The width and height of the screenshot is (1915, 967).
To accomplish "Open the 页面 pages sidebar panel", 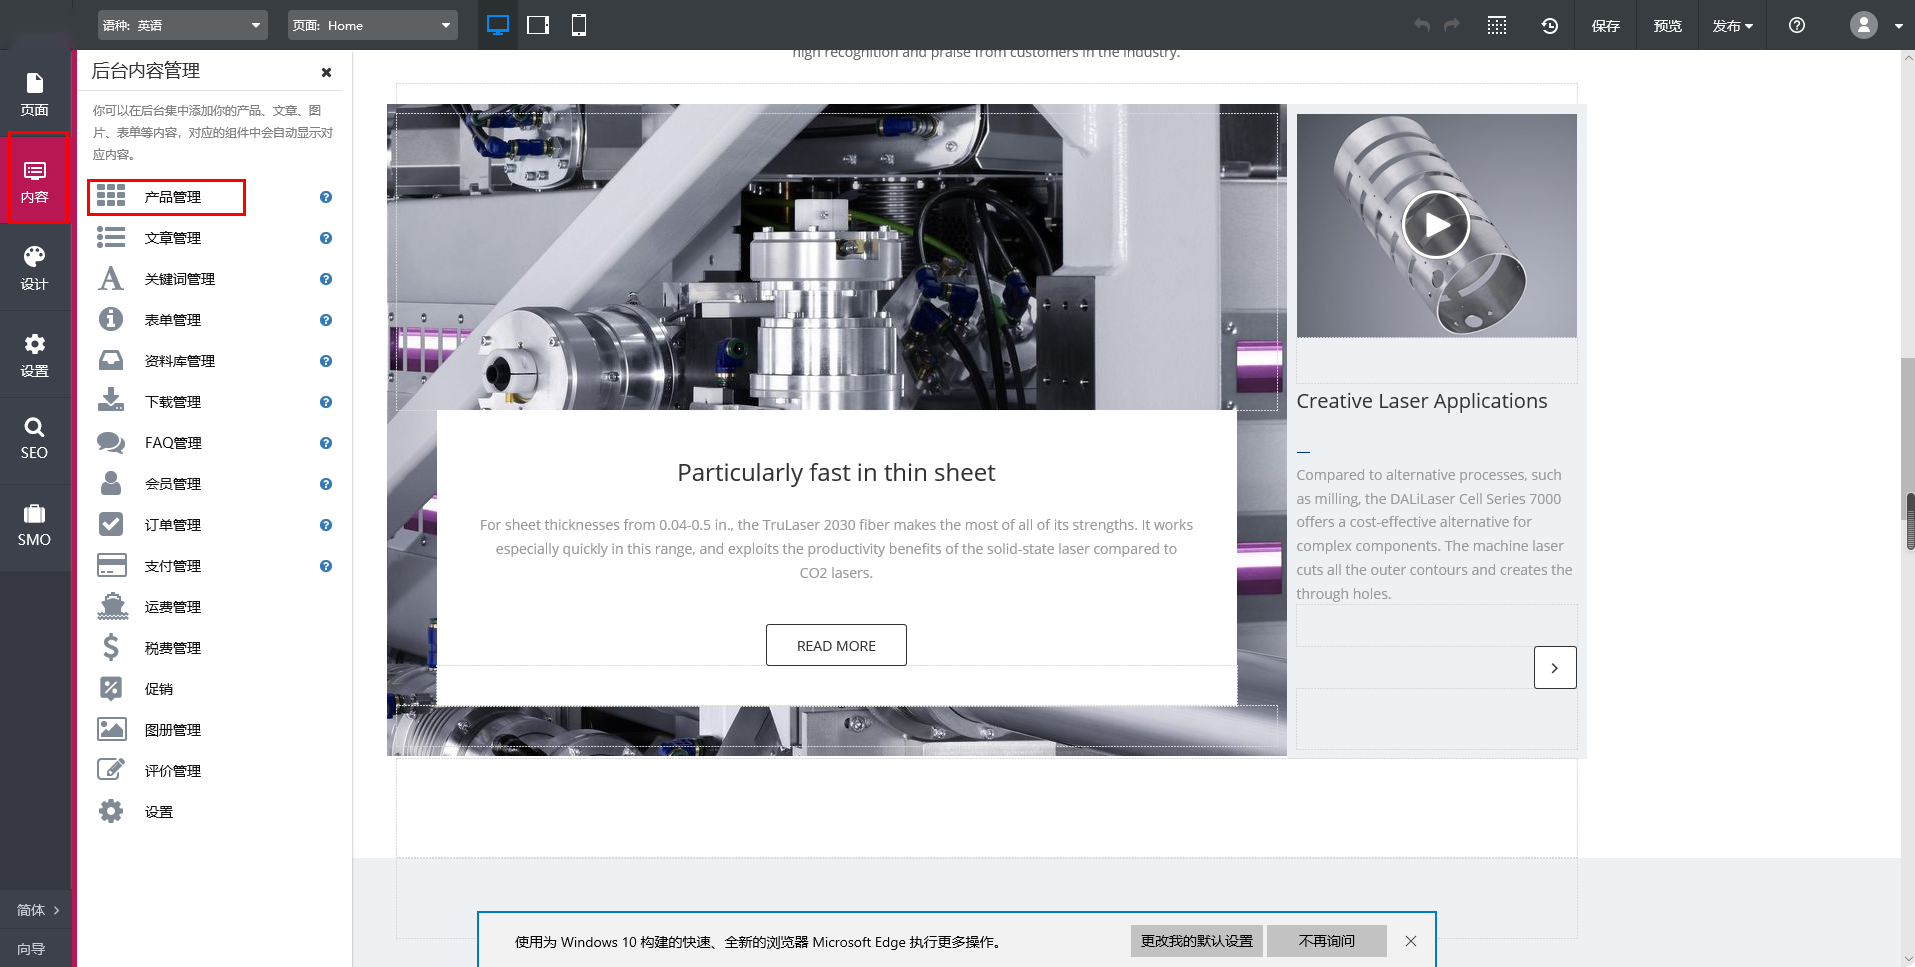I will coord(35,94).
